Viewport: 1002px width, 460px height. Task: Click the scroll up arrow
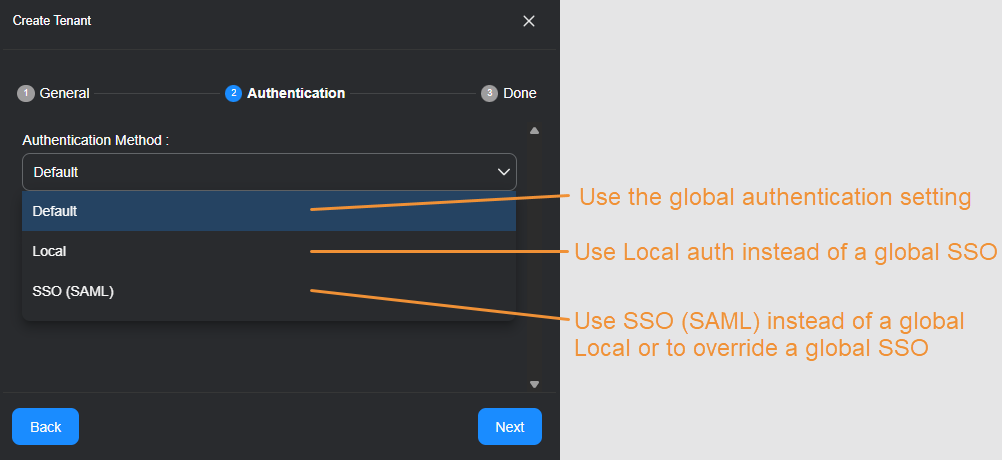534,130
